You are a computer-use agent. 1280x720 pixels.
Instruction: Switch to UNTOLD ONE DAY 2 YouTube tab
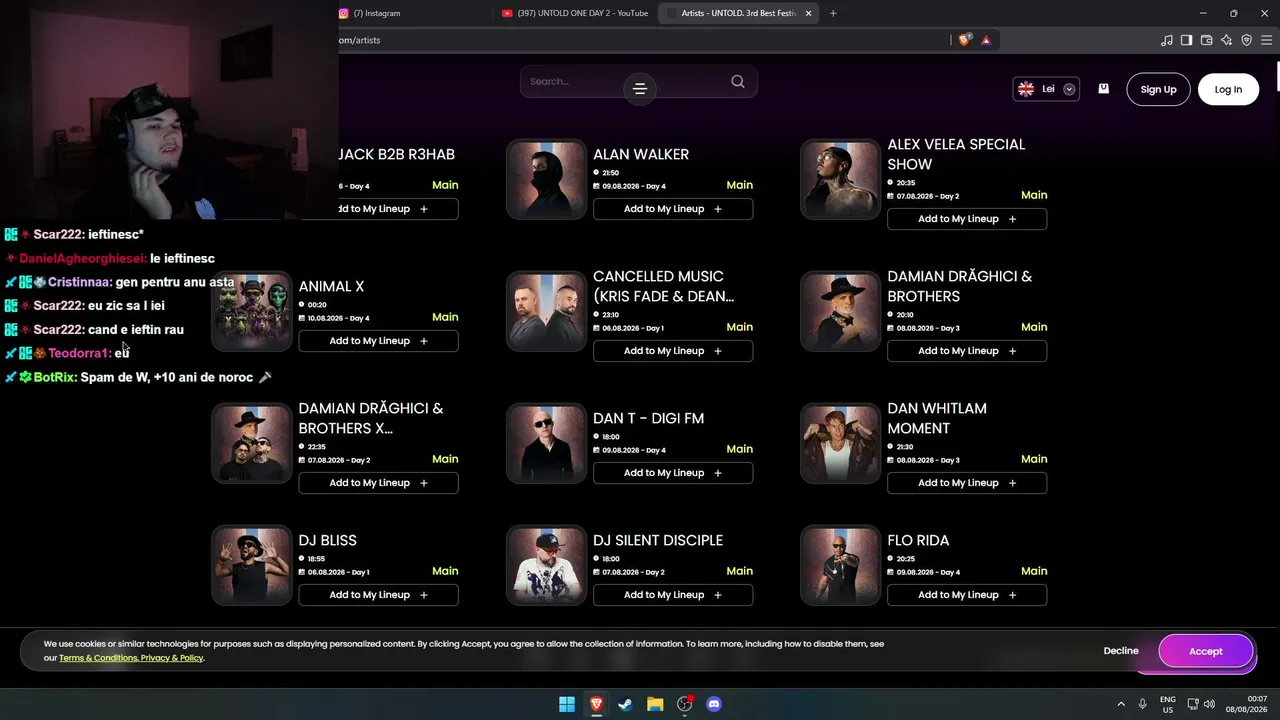[x=575, y=13]
